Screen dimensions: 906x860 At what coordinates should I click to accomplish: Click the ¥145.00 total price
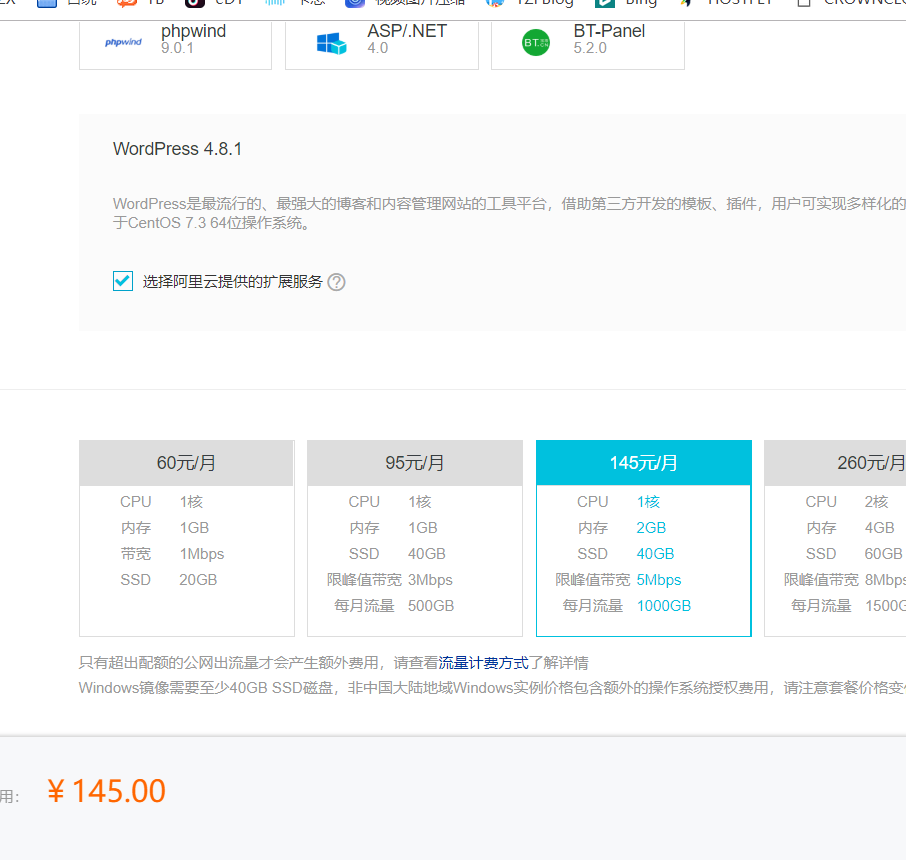(106, 791)
